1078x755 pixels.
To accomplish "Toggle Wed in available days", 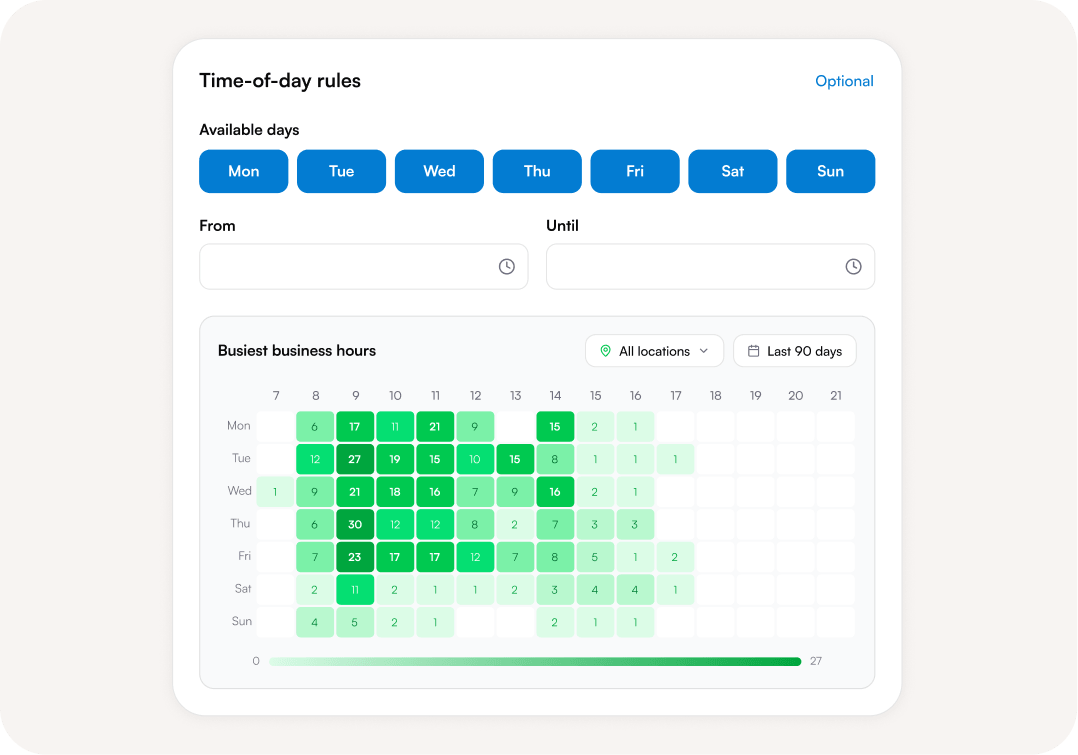I will [x=439, y=171].
